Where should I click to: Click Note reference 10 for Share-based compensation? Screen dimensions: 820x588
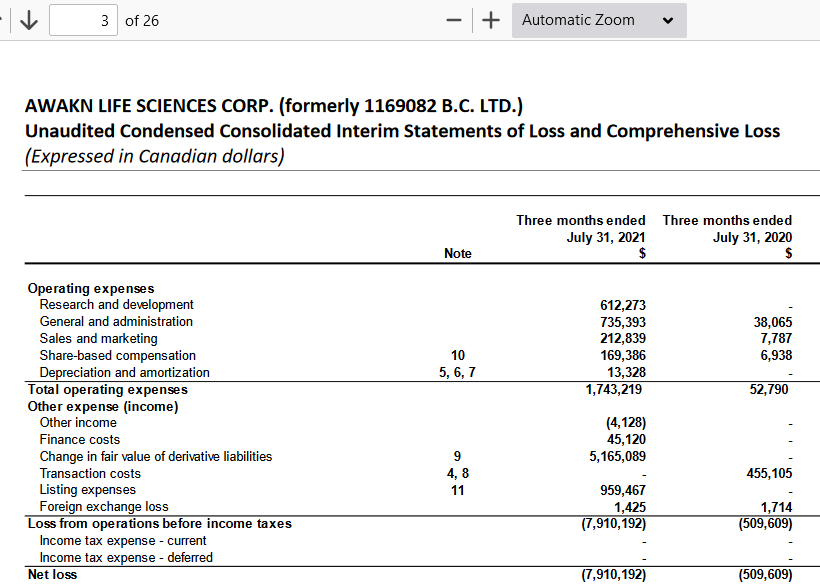click(x=458, y=356)
